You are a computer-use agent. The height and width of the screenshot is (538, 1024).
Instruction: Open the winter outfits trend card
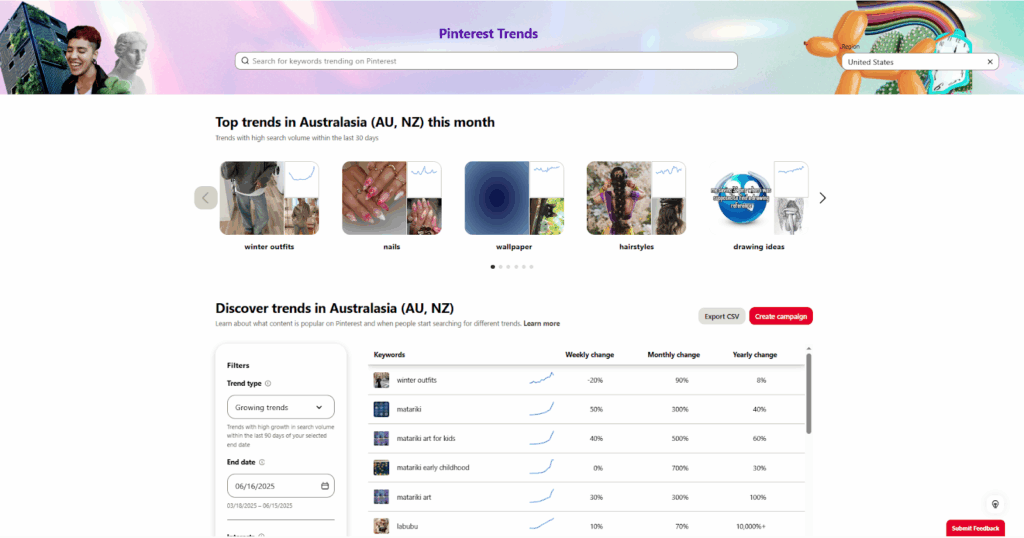click(269, 206)
